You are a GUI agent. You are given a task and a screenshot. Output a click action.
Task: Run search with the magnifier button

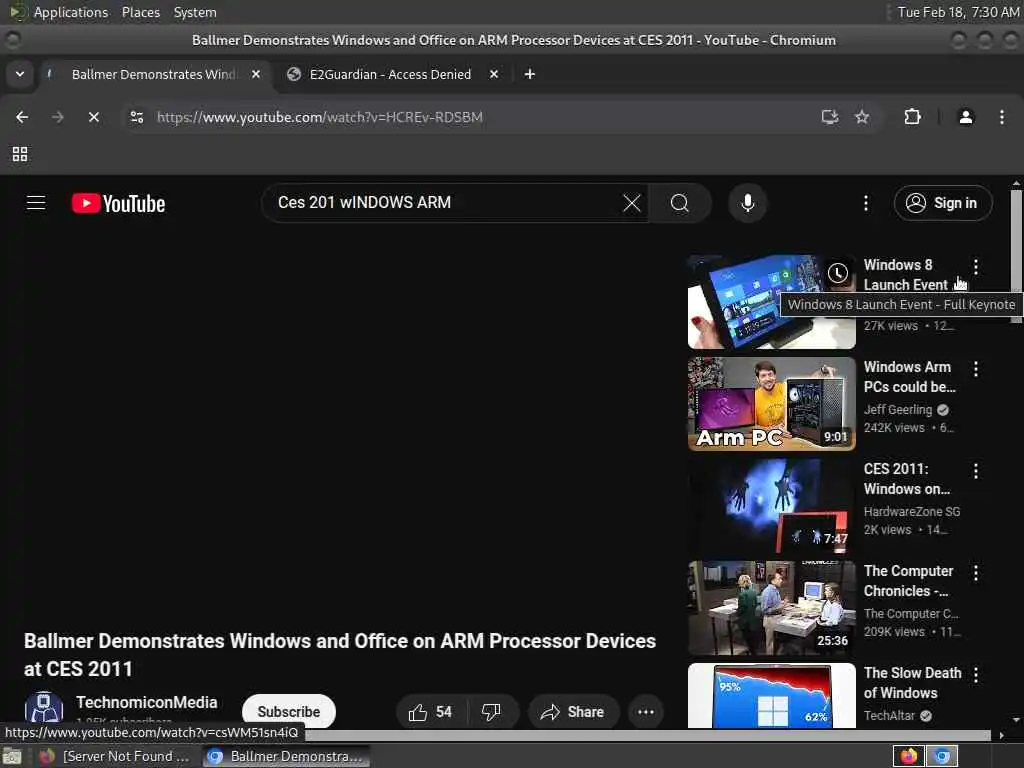[x=680, y=203]
